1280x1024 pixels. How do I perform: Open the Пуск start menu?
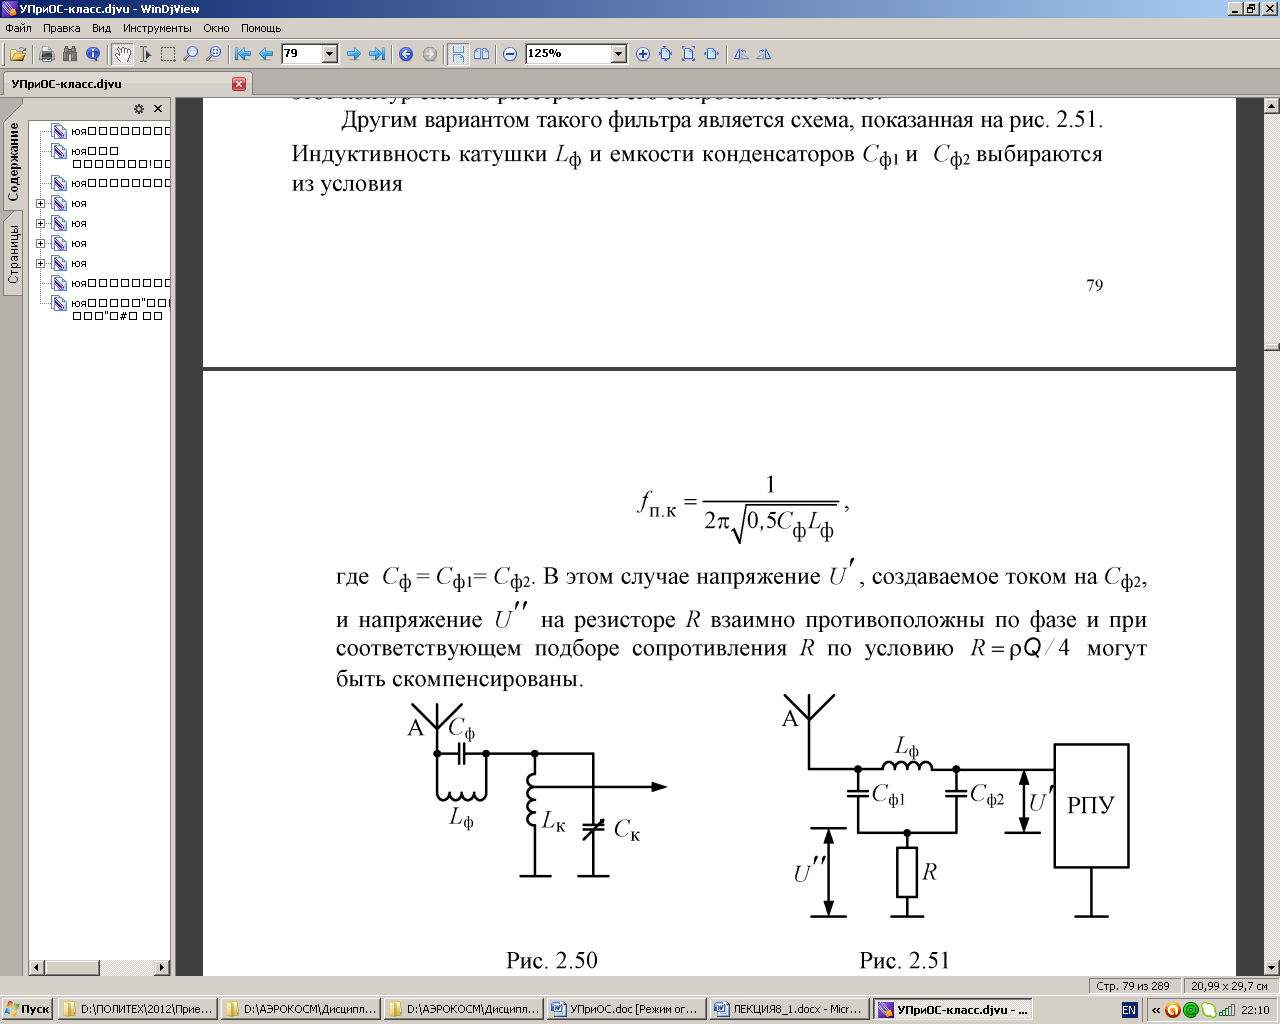point(27,1010)
